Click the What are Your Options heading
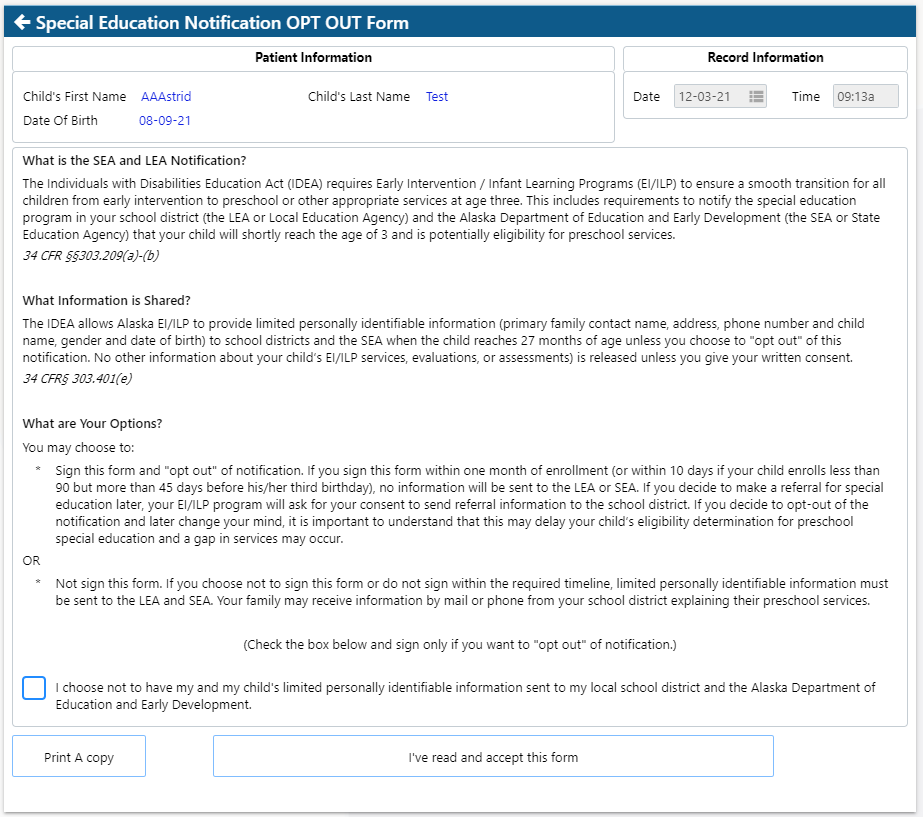This screenshot has width=923, height=817. click(x=92, y=423)
